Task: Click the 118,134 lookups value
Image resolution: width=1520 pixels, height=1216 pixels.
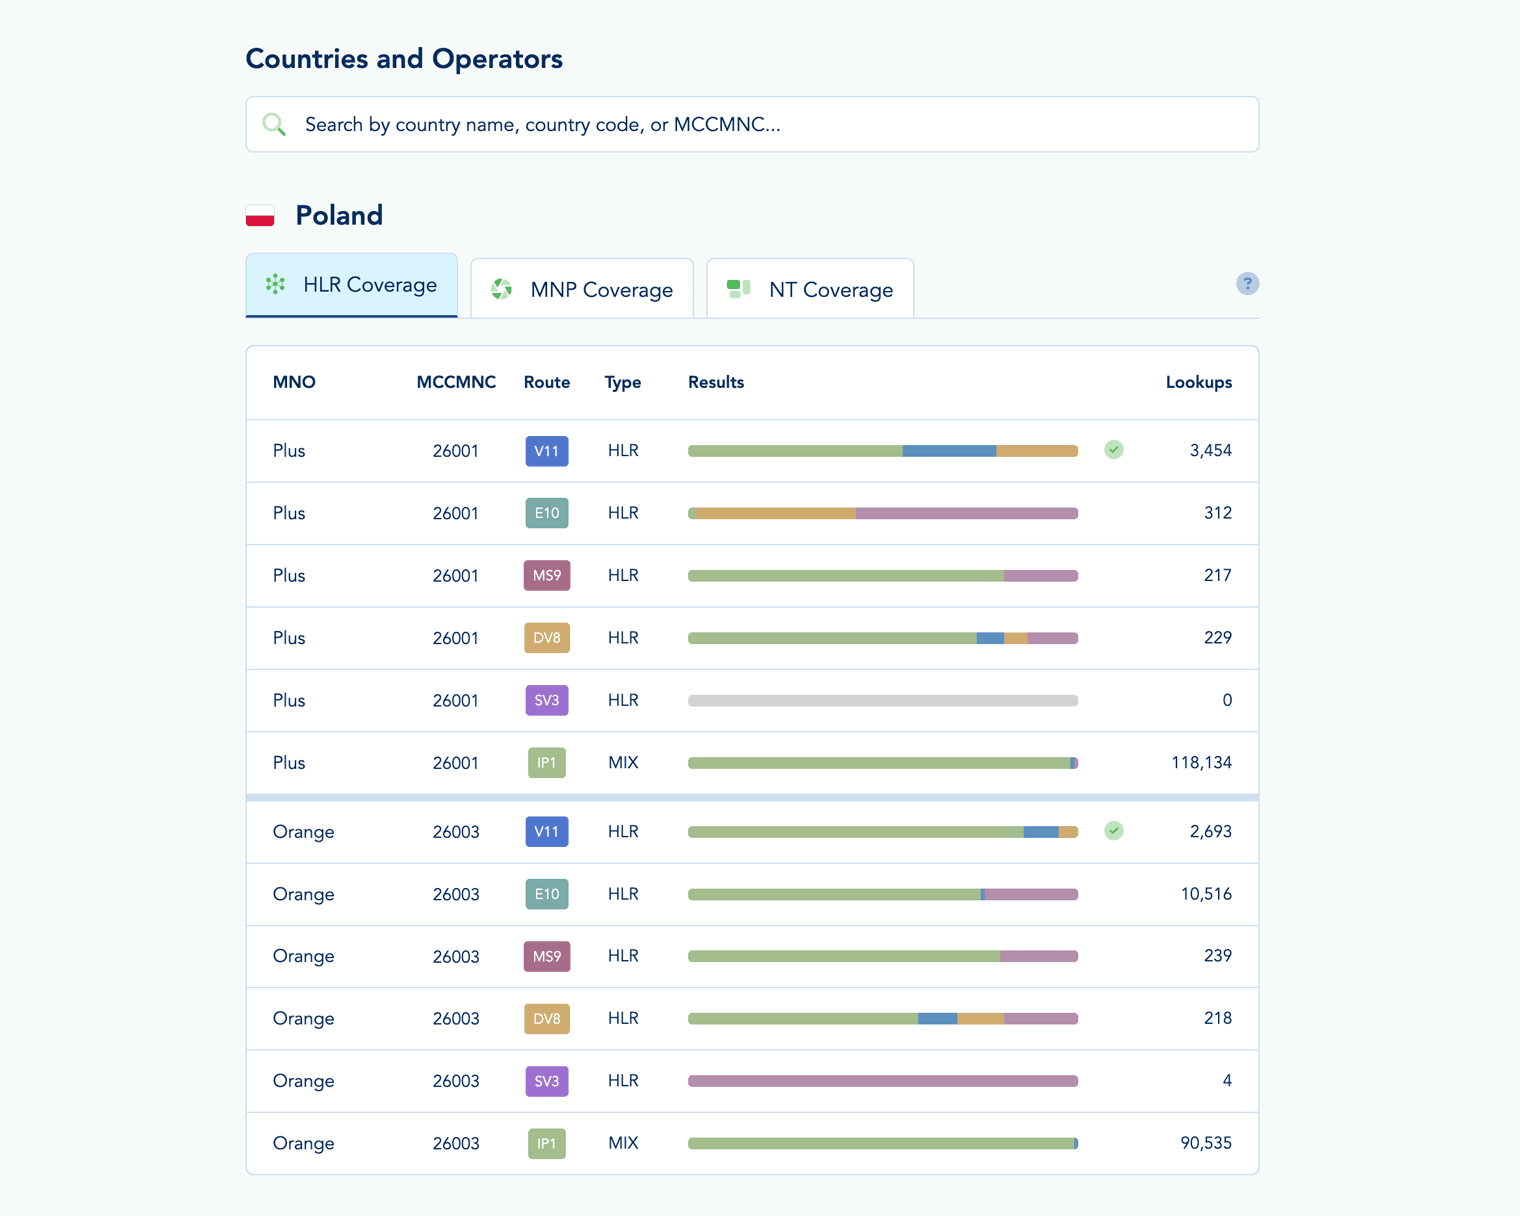Action: (x=1201, y=763)
